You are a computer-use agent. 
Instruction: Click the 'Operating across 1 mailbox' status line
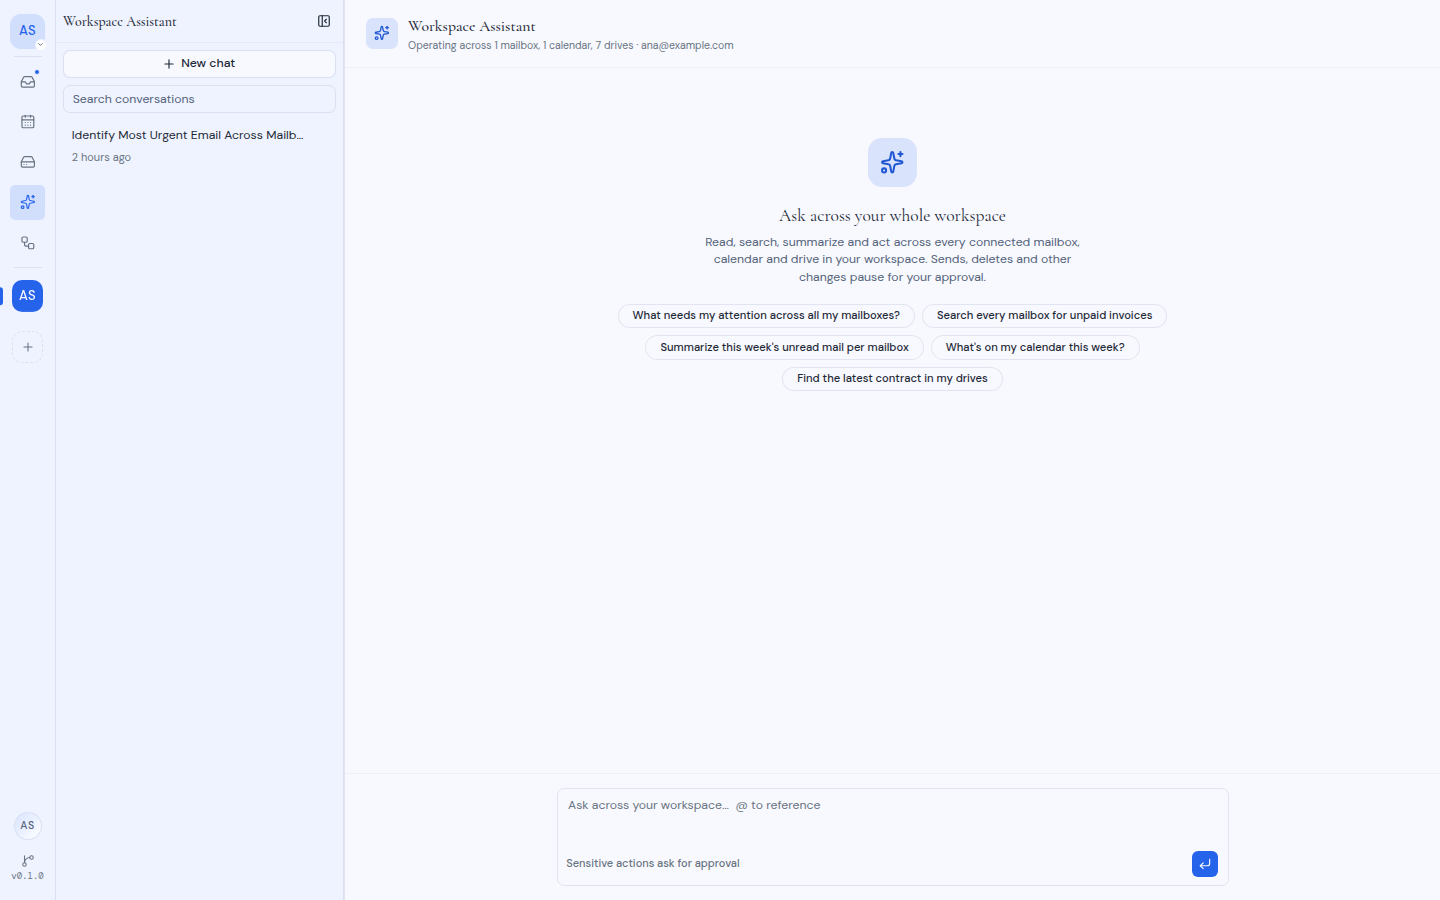click(571, 46)
